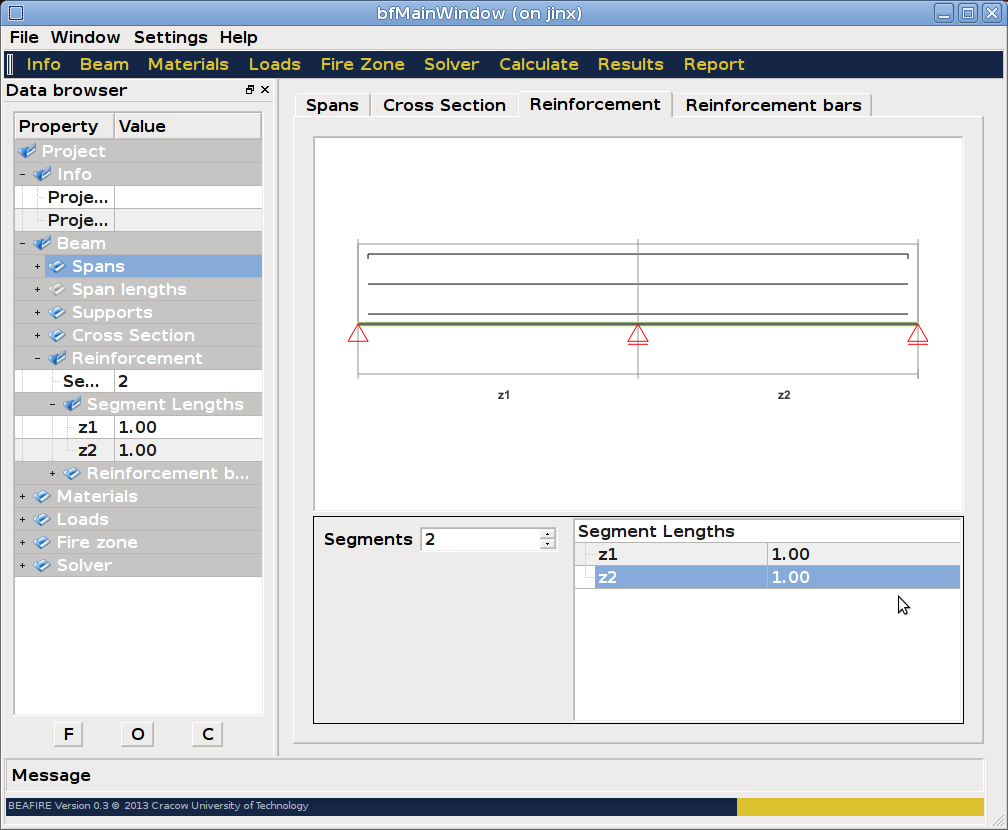This screenshot has width=1008, height=830.
Task: Float the Data browser panel
Action: (250, 90)
